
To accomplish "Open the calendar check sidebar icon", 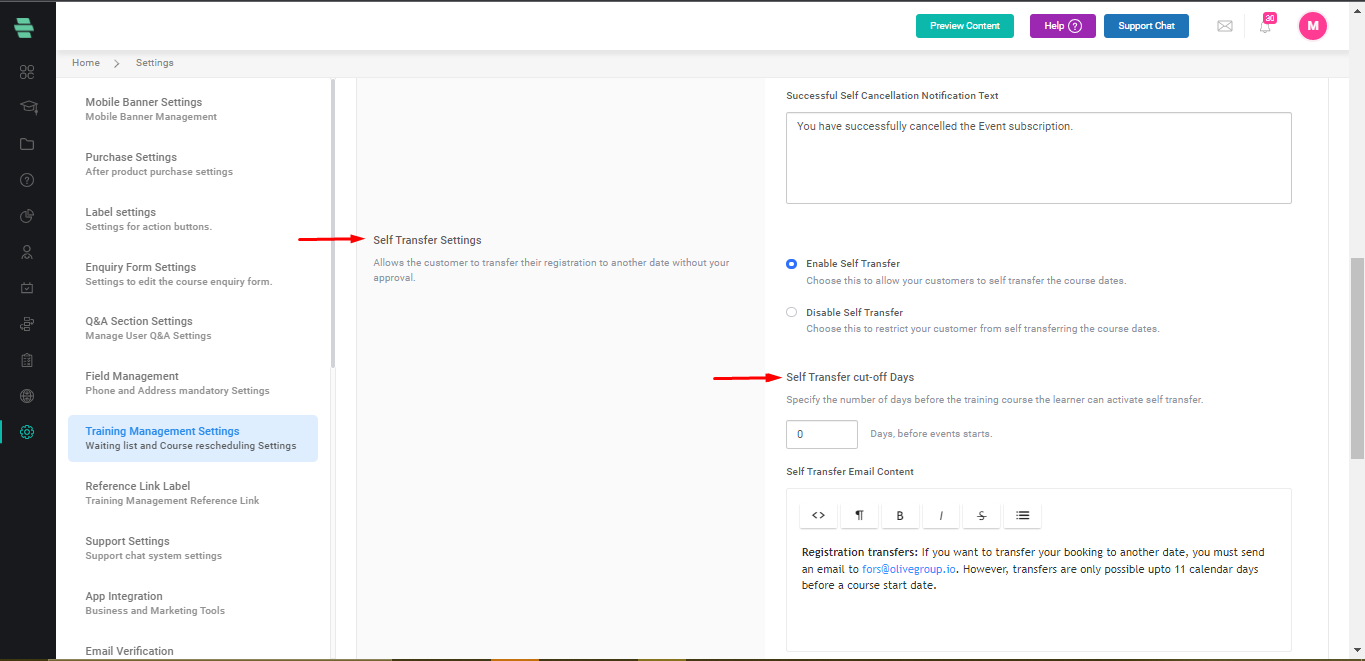I will pos(27,288).
